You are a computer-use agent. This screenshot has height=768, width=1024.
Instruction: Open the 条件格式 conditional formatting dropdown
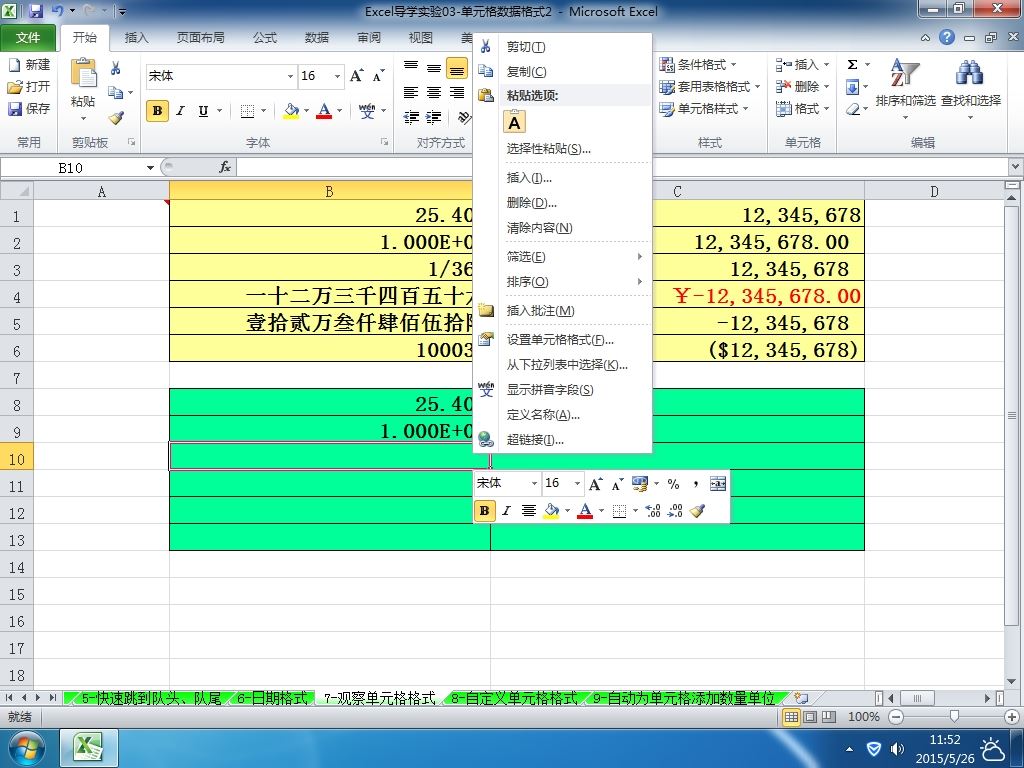point(698,65)
